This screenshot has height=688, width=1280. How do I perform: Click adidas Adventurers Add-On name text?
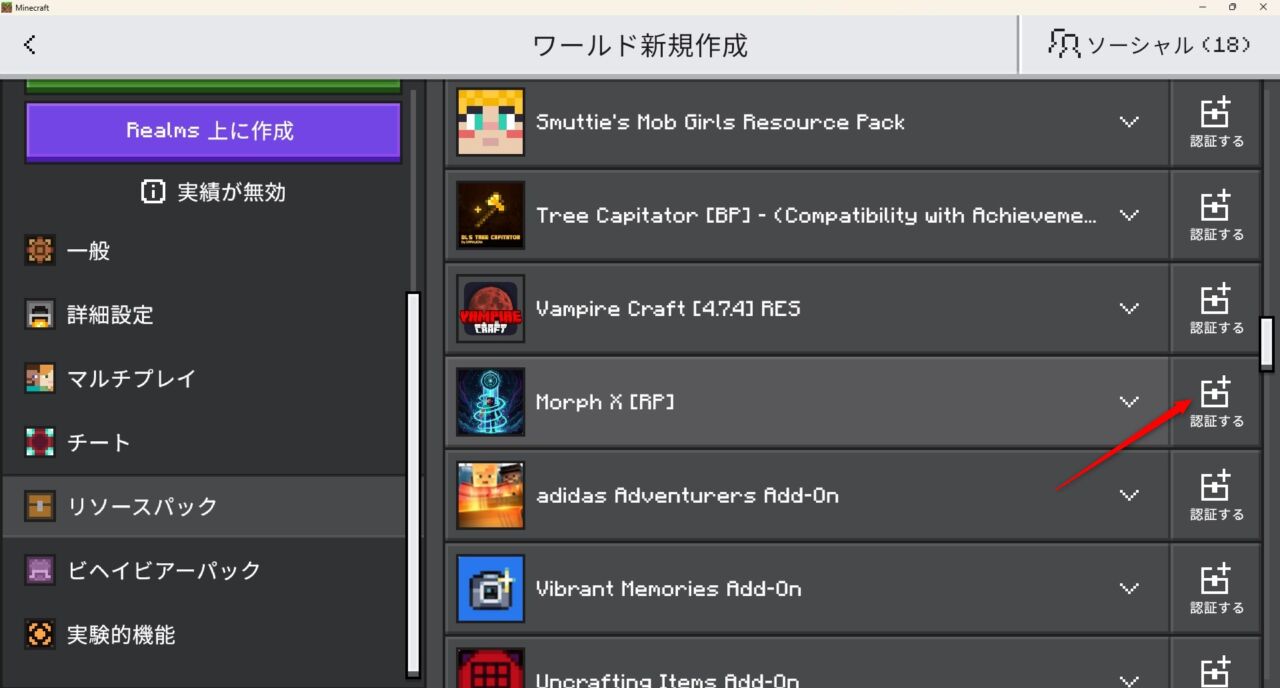click(x=687, y=495)
